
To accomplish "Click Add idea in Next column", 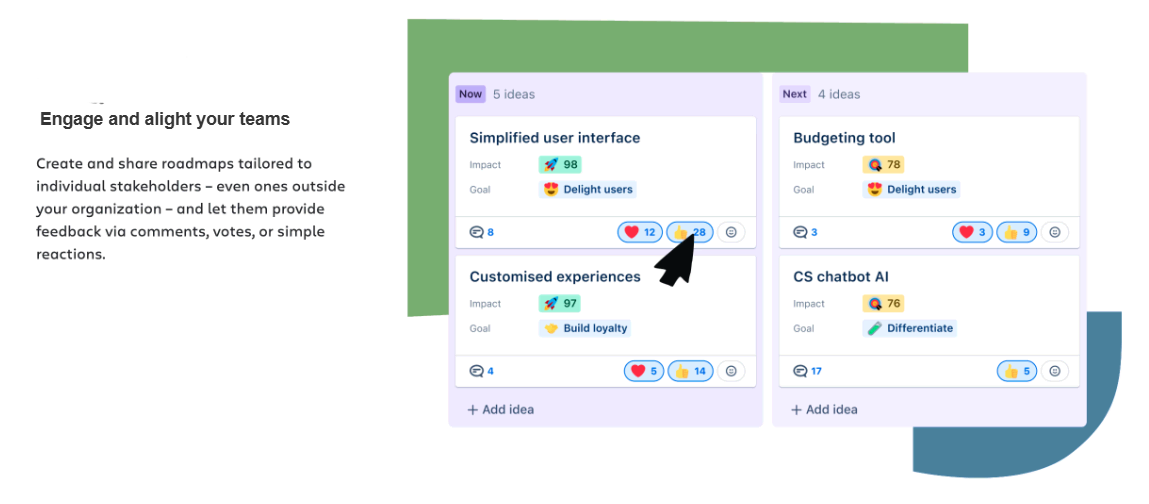I will pos(825,409).
